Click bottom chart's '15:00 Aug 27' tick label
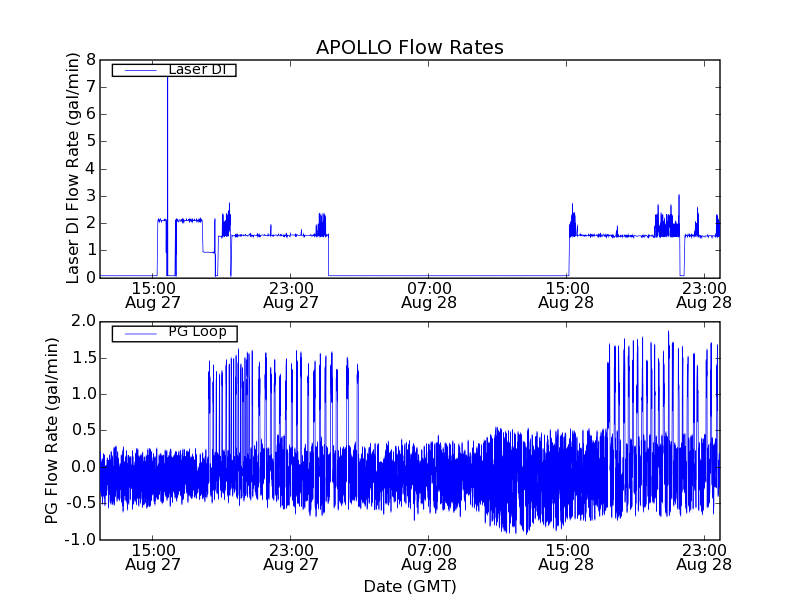The width and height of the screenshot is (800, 600). [153, 558]
